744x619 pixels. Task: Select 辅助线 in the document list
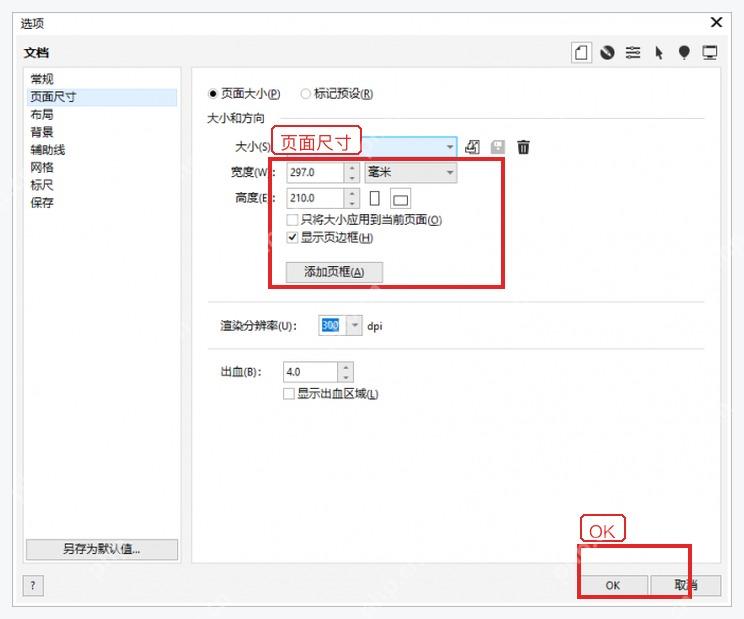[x=47, y=150]
